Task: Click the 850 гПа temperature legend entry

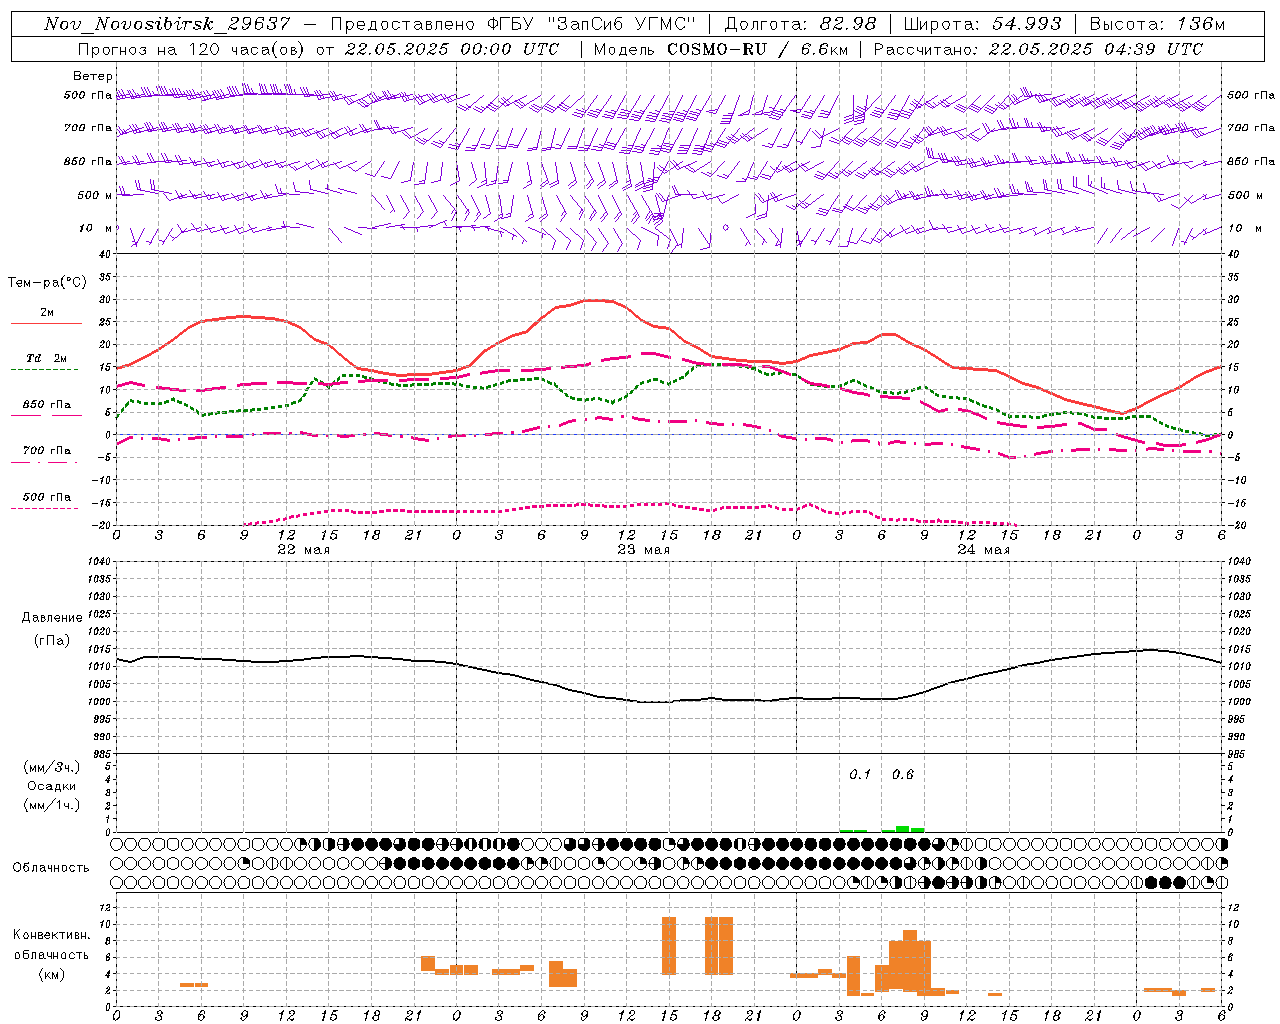Action: pyautogui.click(x=47, y=405)
